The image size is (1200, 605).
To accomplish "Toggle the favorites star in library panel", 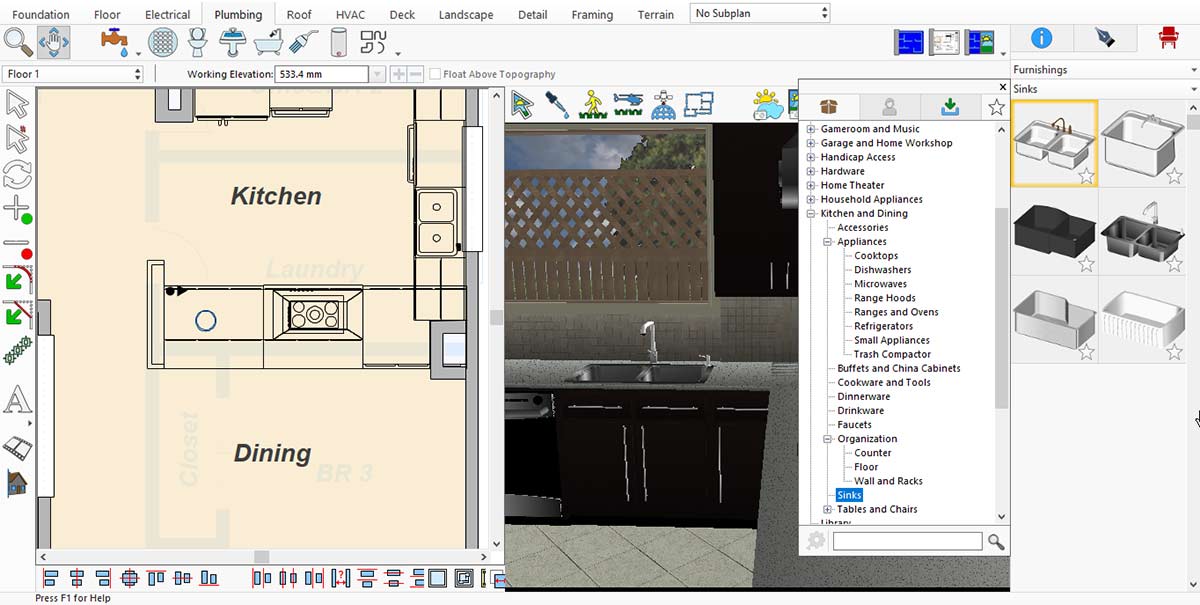I will coord(996,108).
